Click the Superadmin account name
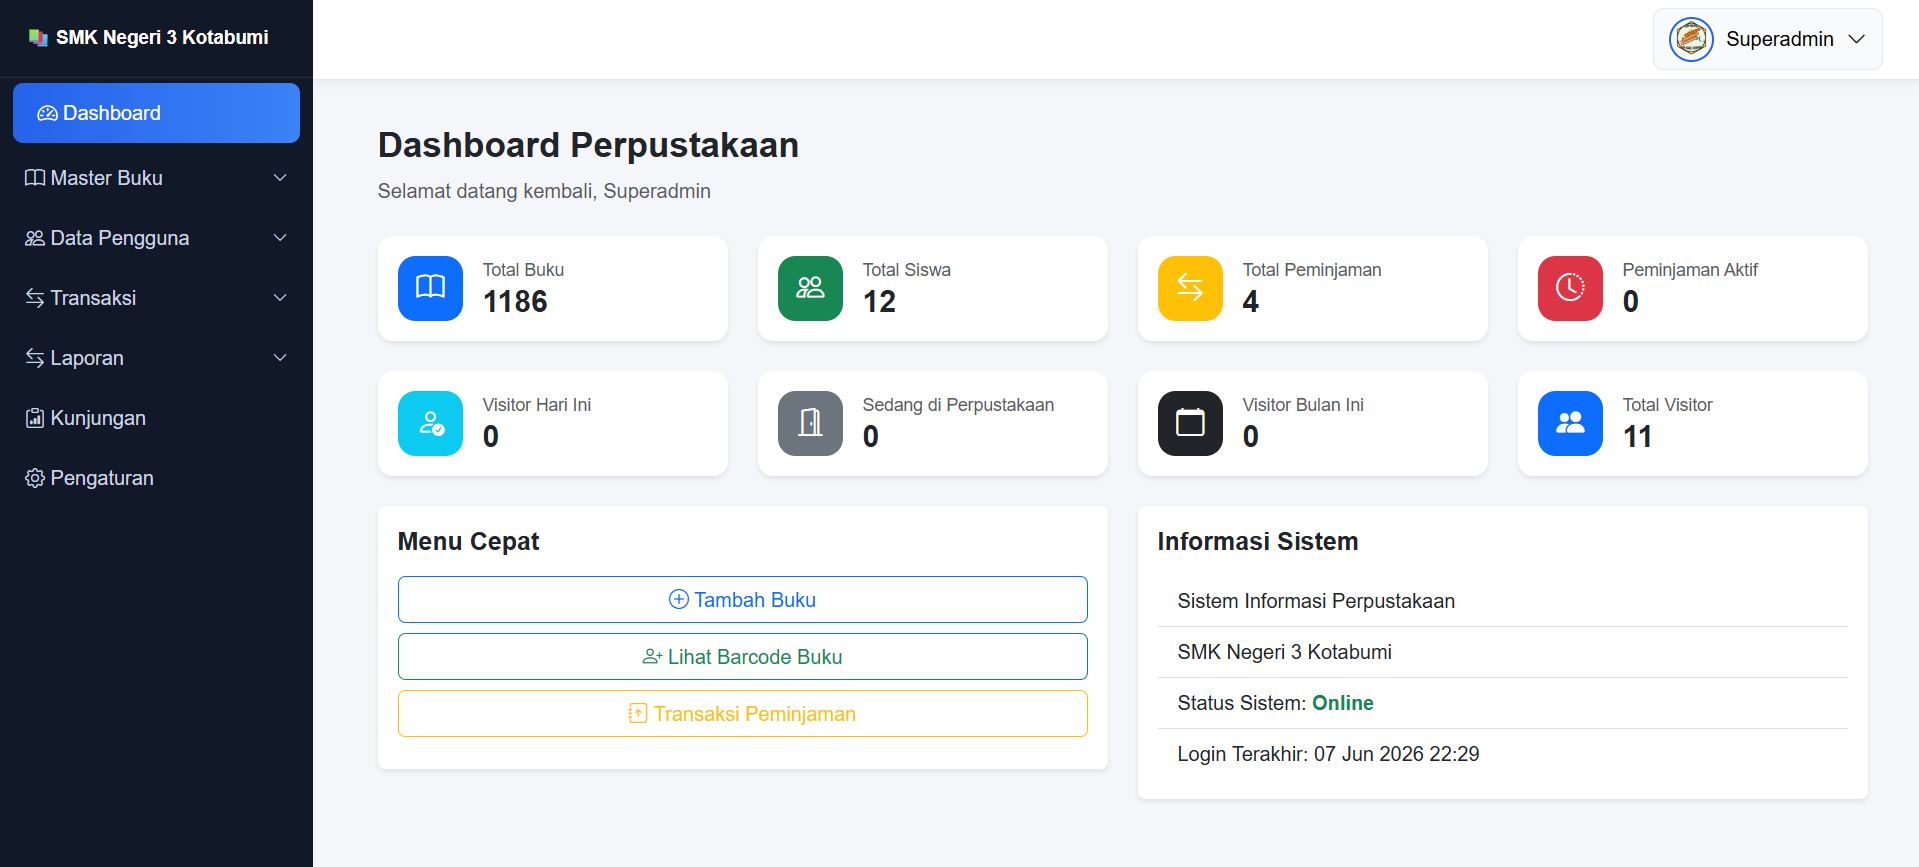This screenshot has width=1919, height=867. [x=1780, y=39]
